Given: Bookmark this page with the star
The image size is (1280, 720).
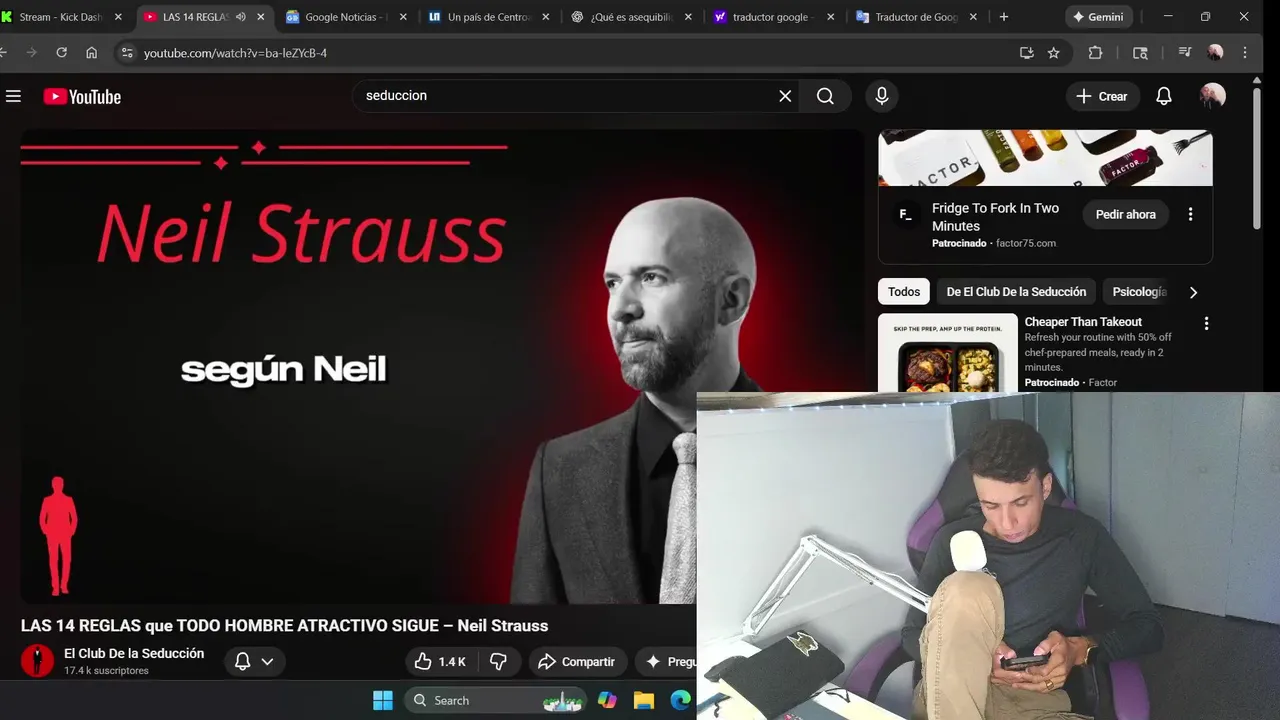Looking at the screenshot, I should tap(1053, 53).
